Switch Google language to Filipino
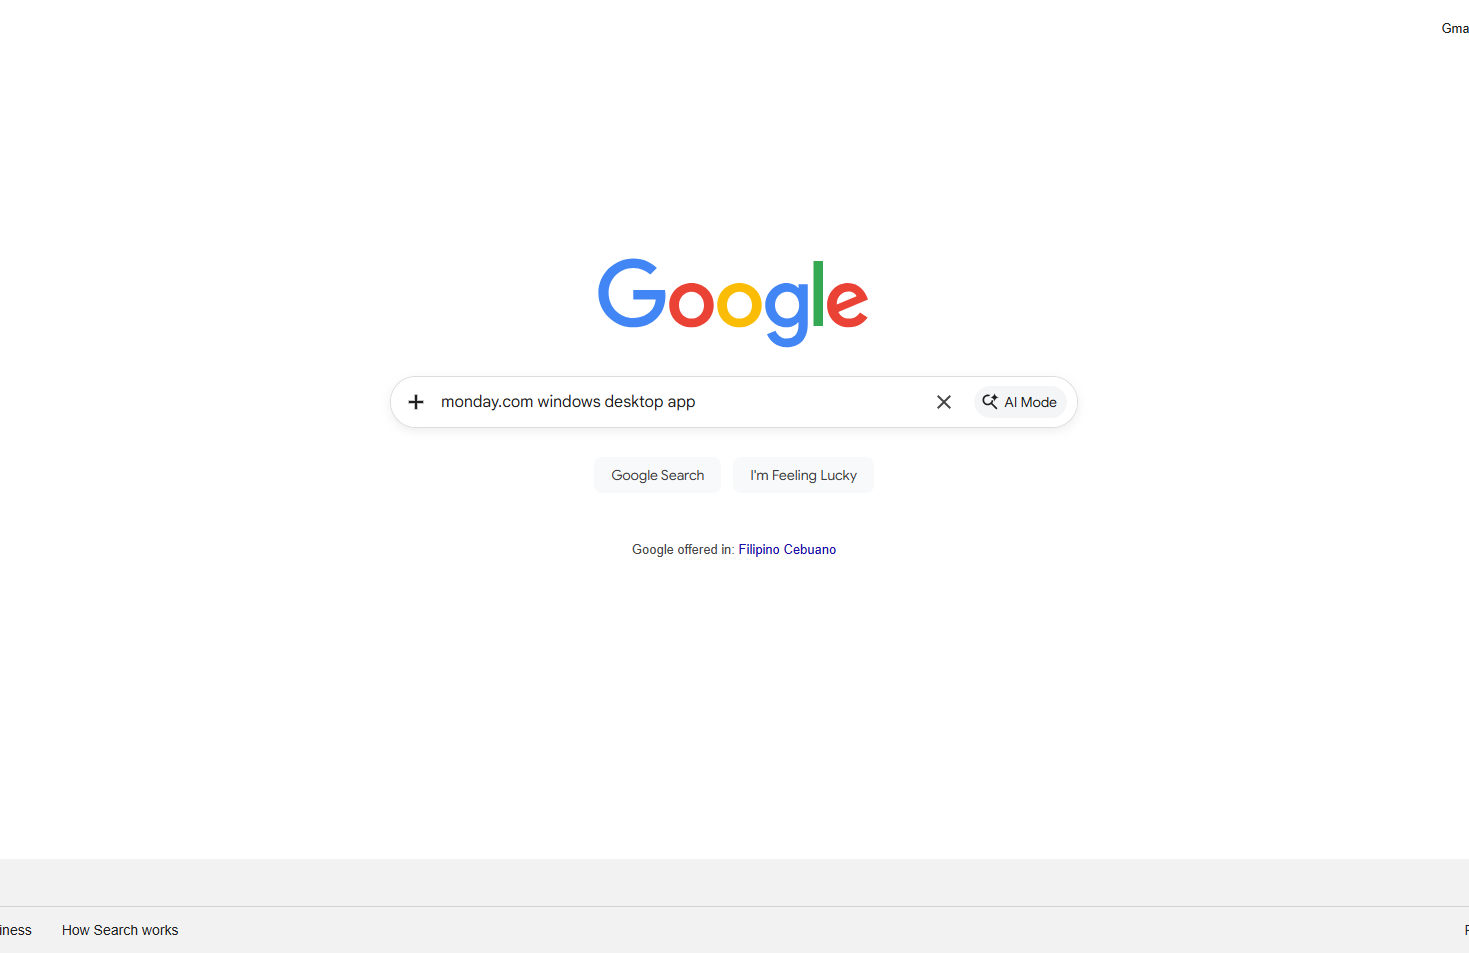 (x=759, y=549)
